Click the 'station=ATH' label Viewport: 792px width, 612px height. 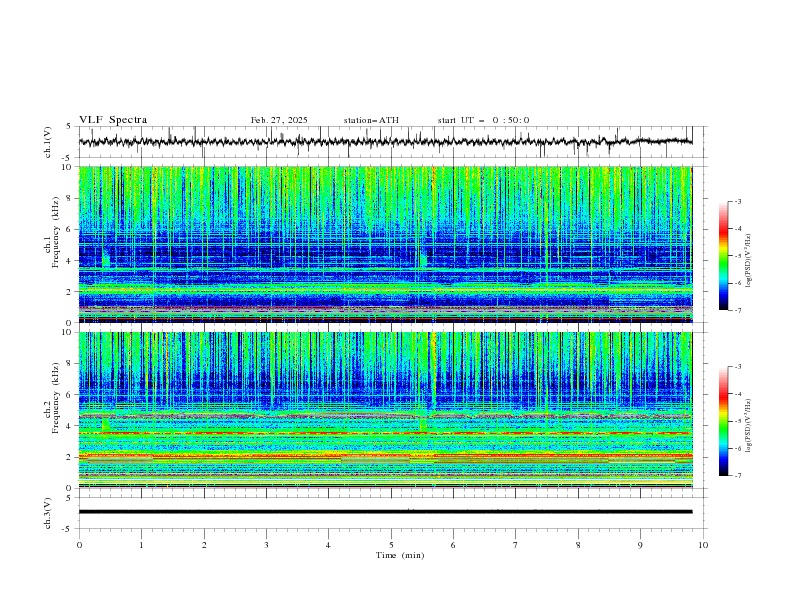371,120
